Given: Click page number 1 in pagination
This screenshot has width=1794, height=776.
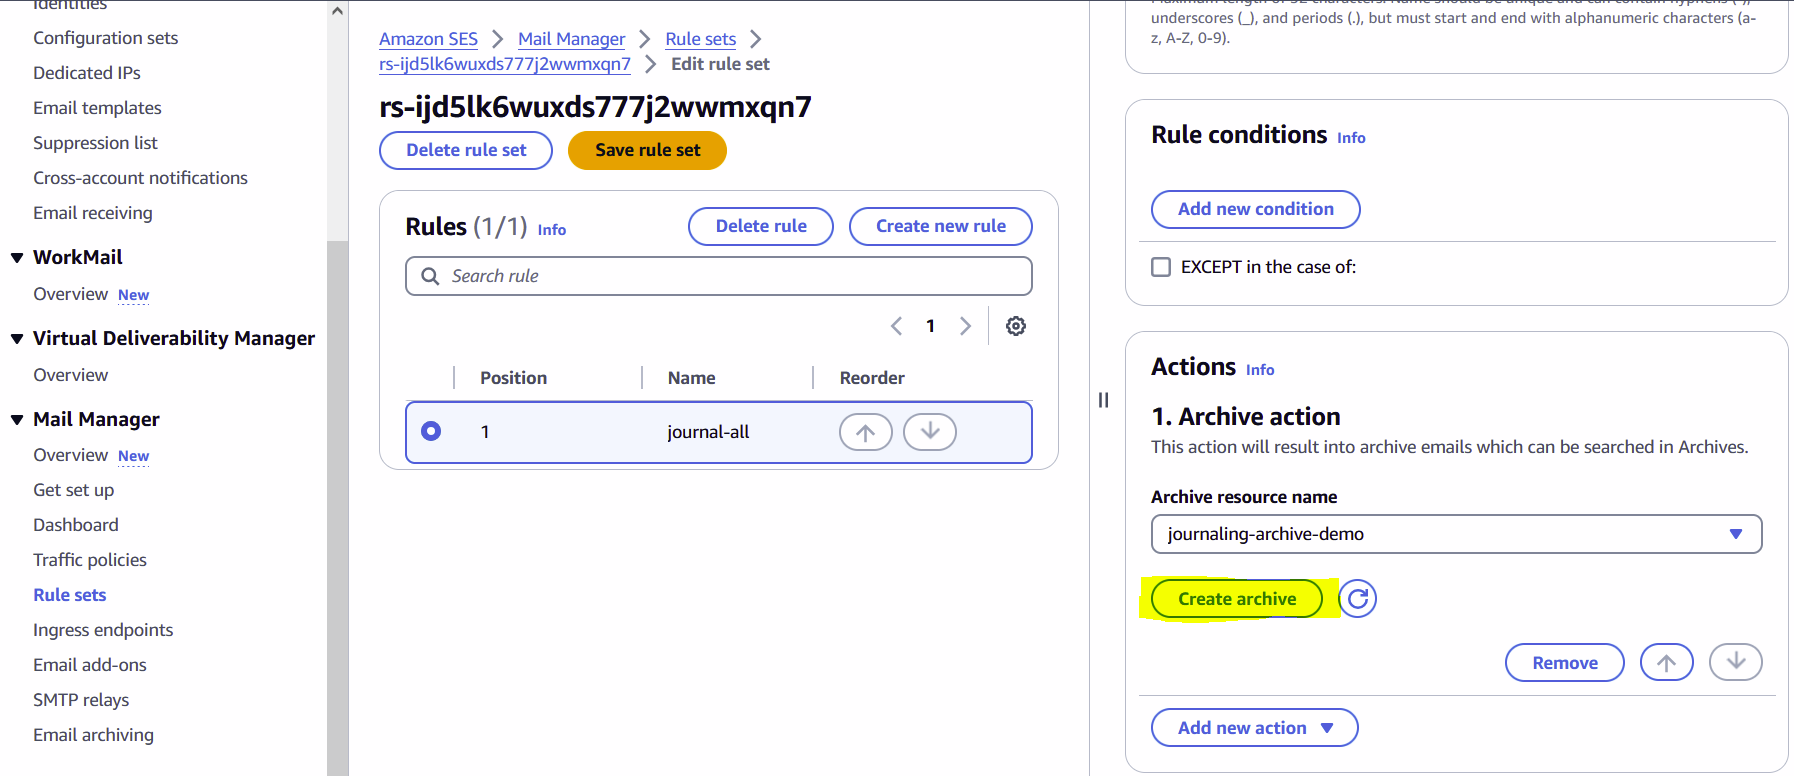Looking at the screenshot, I should point(930,326).
